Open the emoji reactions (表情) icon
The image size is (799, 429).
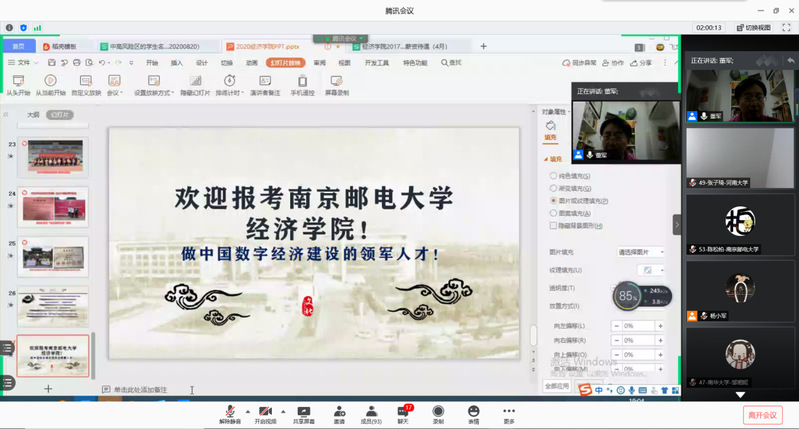(473, 411)
